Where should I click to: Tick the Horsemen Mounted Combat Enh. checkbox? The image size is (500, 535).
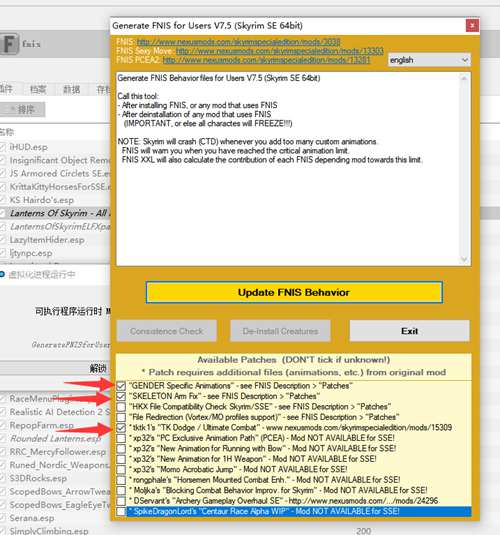click(x=121, y=480)
